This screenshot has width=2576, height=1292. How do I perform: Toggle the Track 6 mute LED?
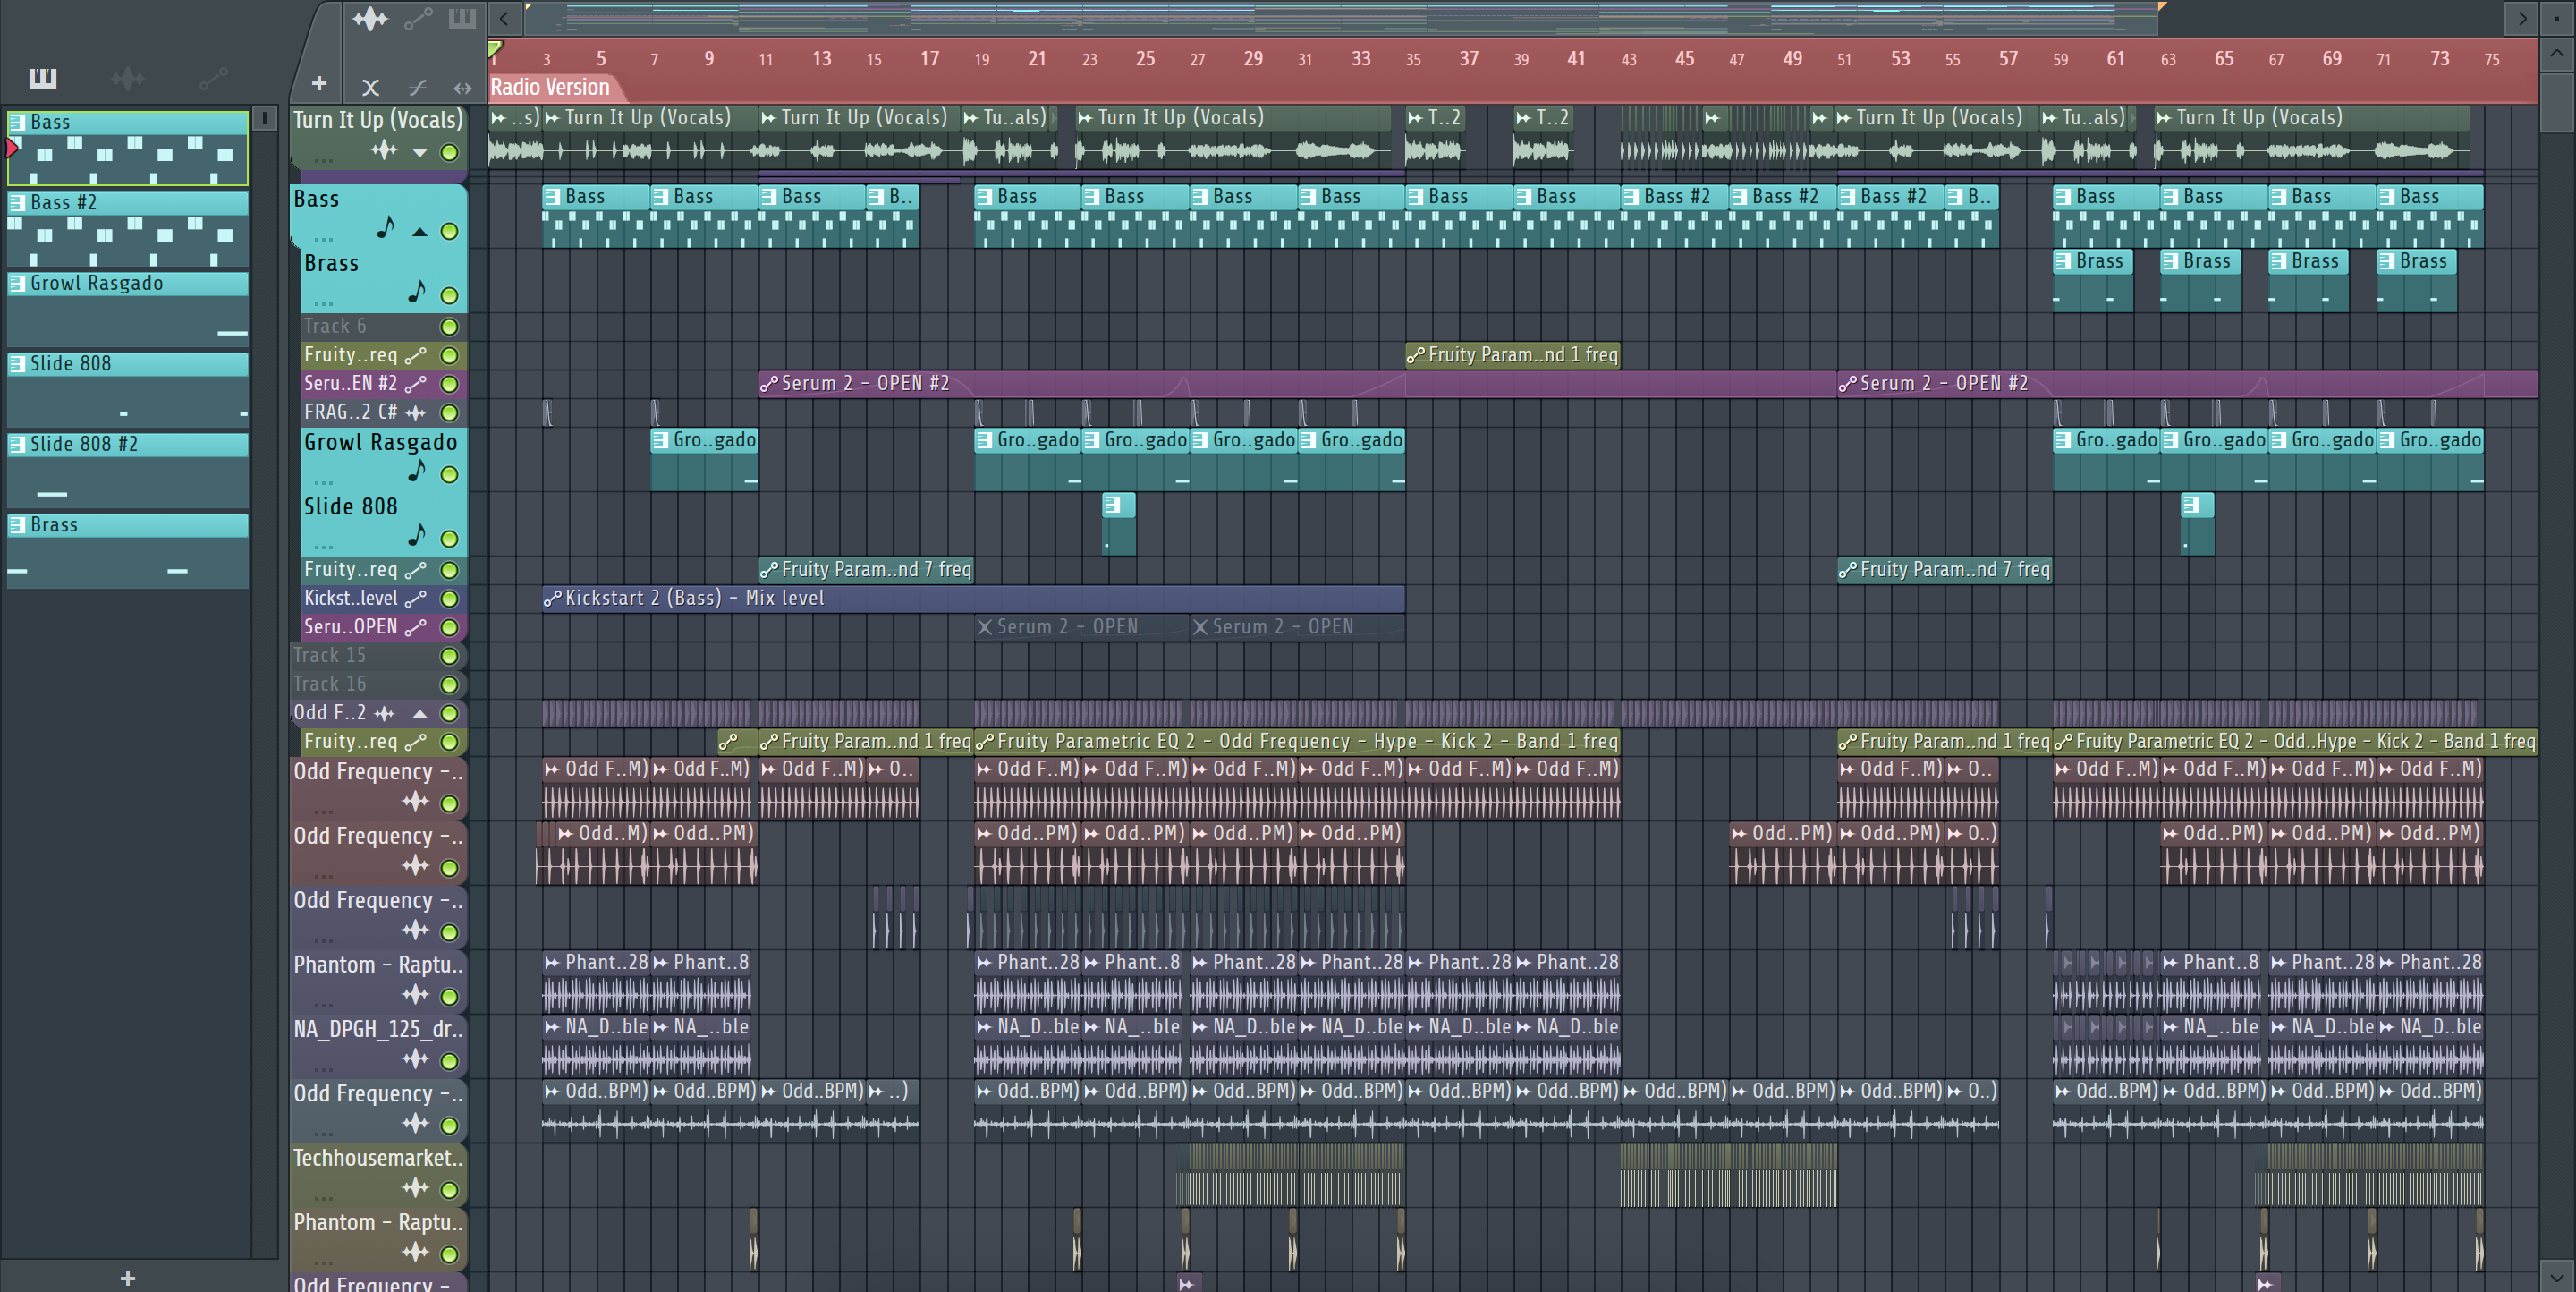click(450, 327)
